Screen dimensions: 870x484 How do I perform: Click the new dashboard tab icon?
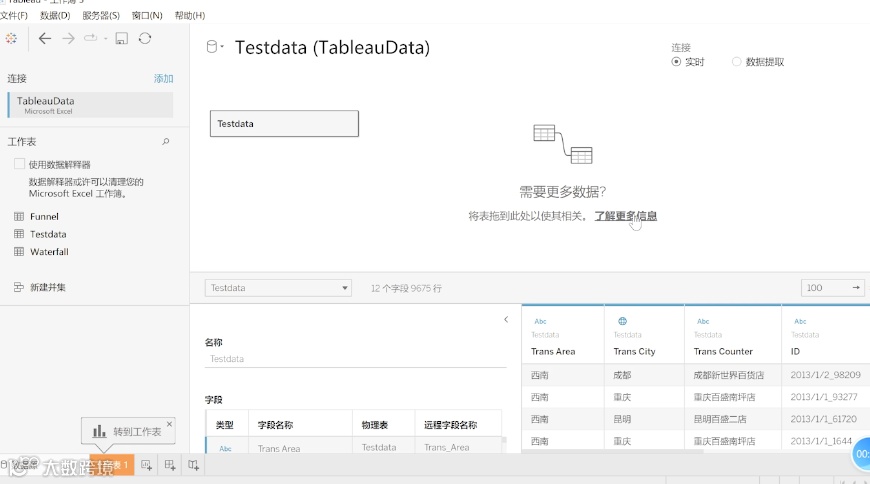click(x=170, y=465)
